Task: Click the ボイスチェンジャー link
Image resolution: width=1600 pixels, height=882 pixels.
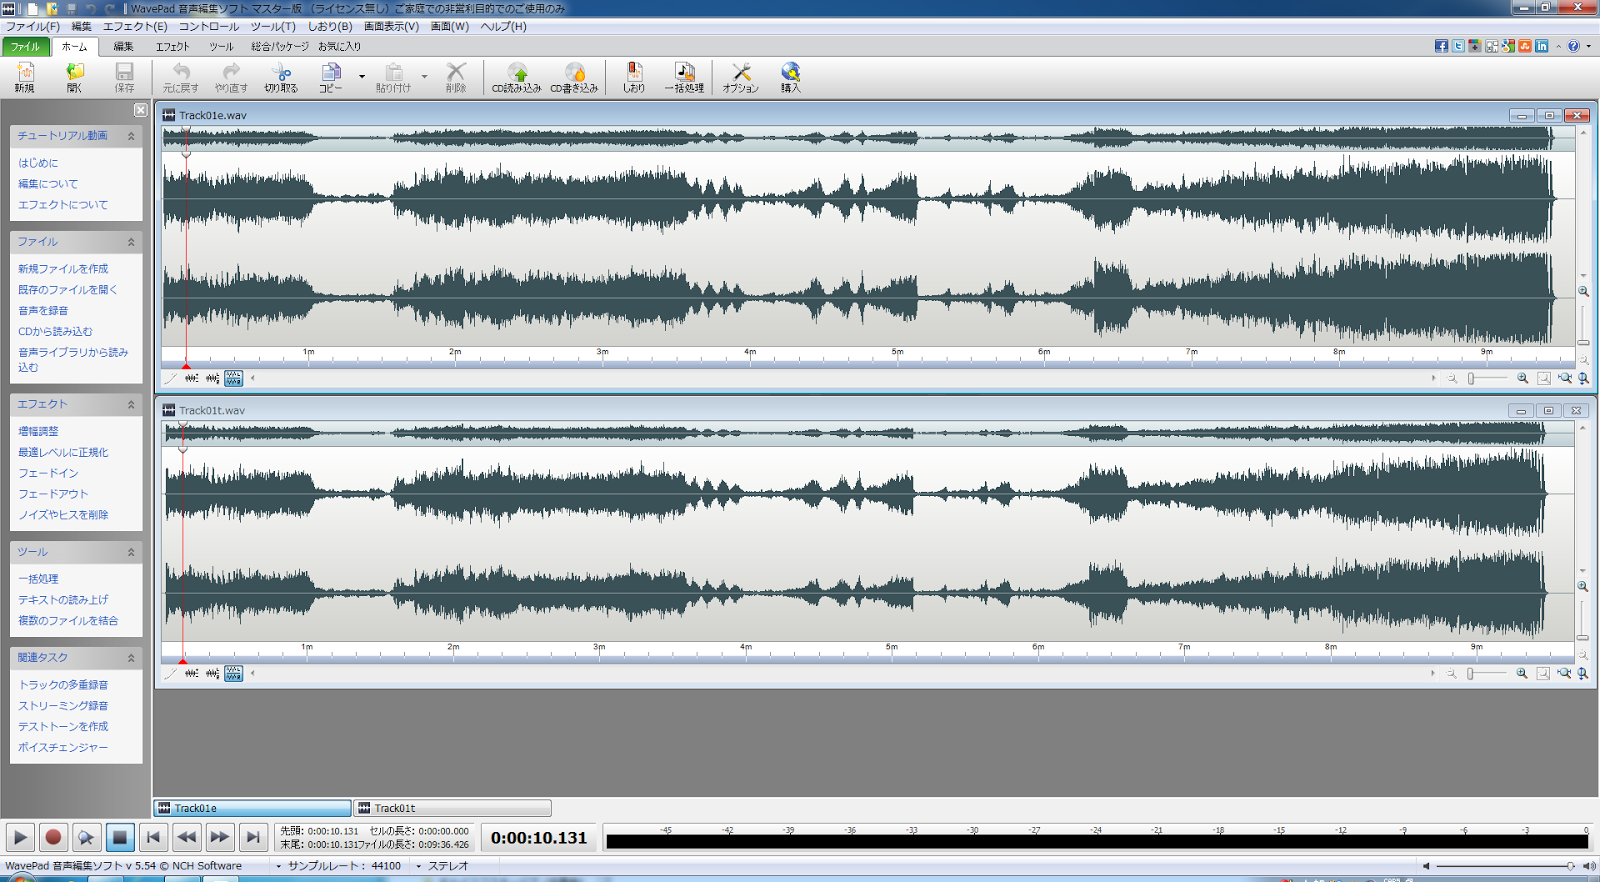Action: (x=63, y=748)
